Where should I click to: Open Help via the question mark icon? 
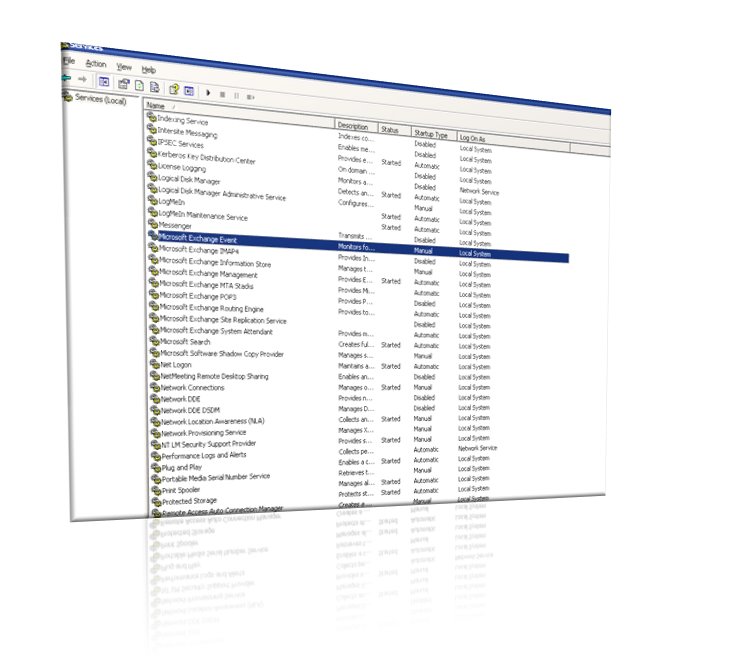[174, 89]
